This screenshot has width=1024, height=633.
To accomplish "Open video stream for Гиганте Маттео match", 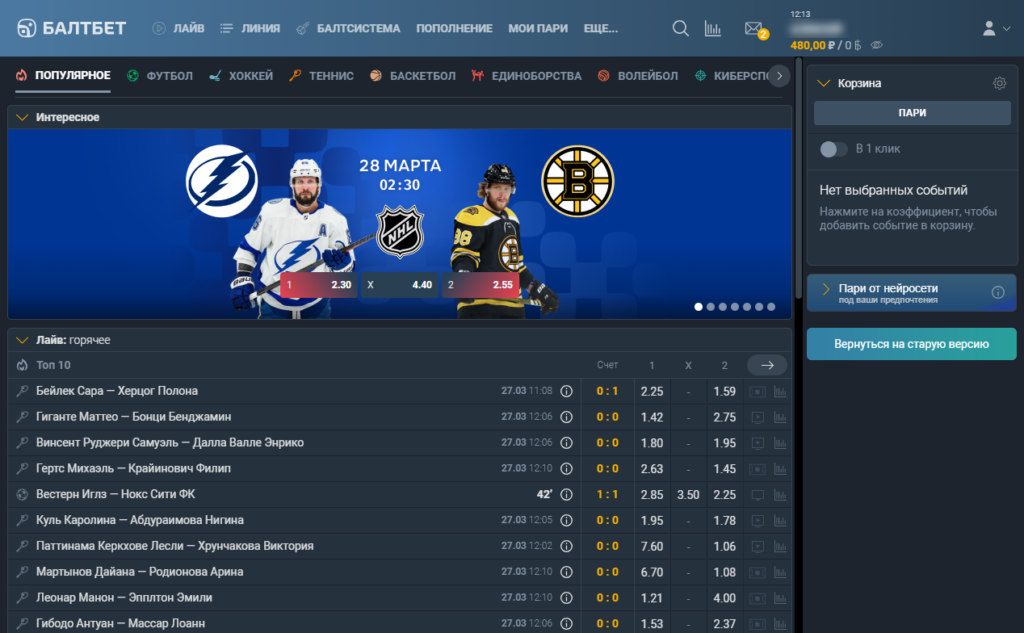I will coord(758,417).
